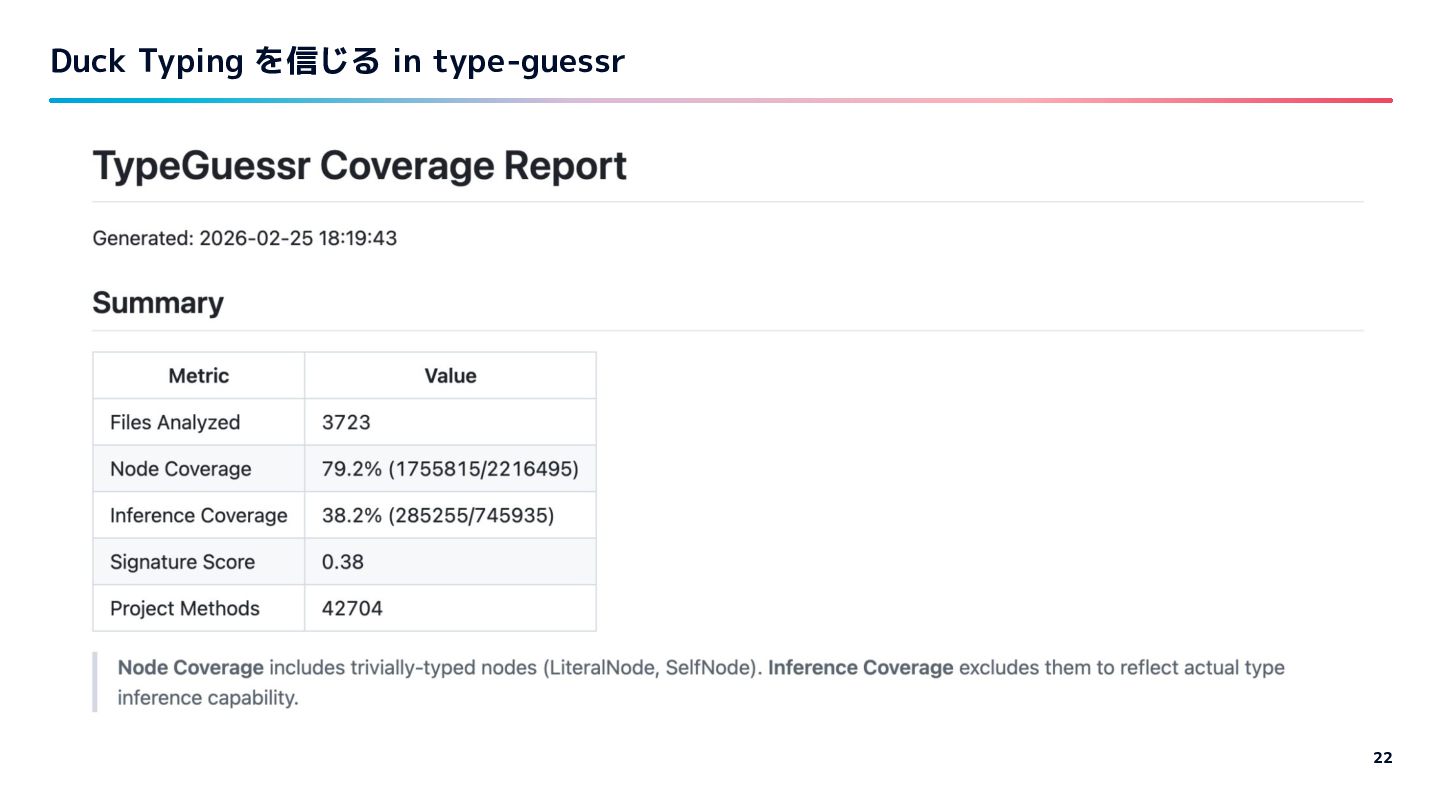This screenshot has width=1440, height=810.
Task: Select the 'Signature Score' row label
Action: point(182,562)
